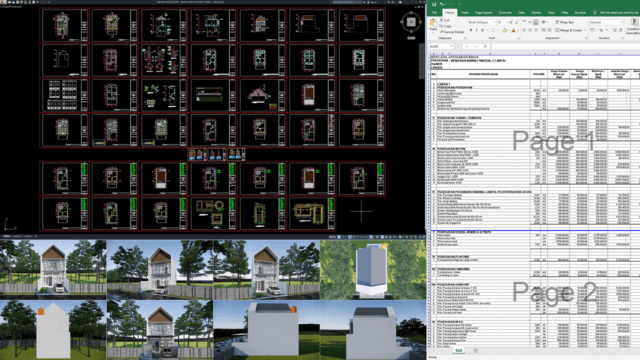Open the Alignment group dialog launcher

(586, 38)
